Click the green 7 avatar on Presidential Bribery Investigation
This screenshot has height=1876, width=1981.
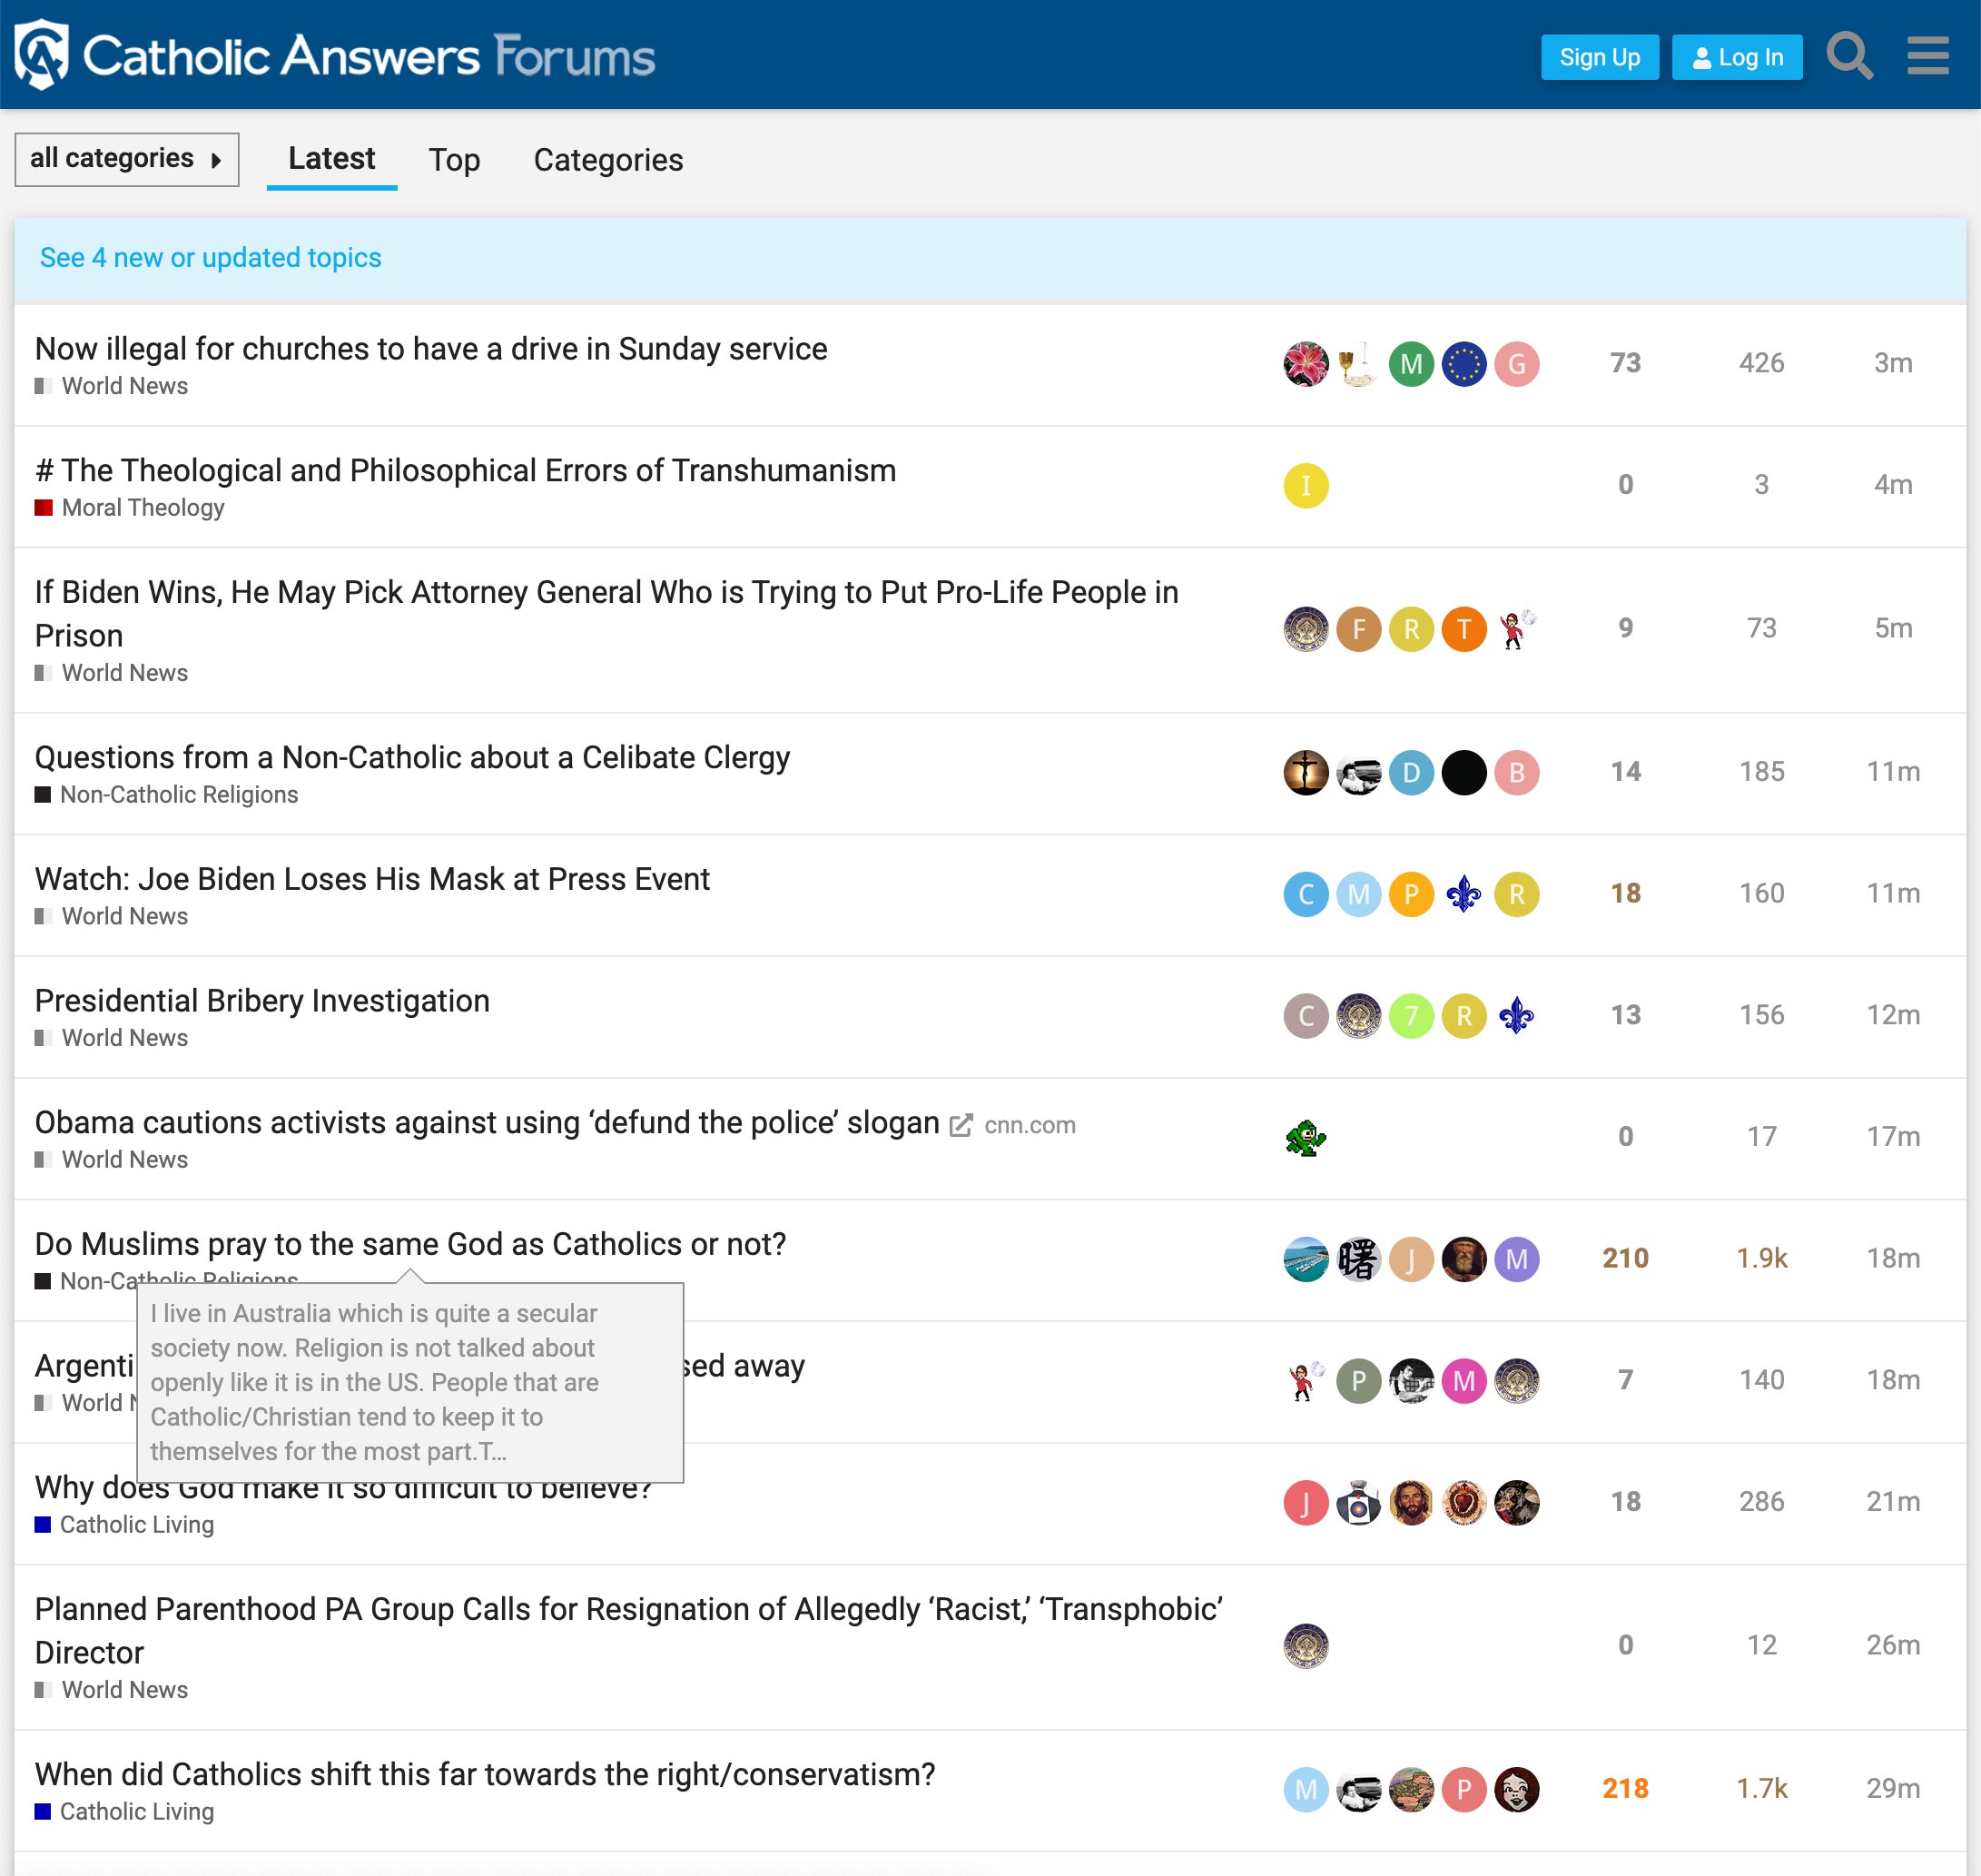[1411, 1016]
